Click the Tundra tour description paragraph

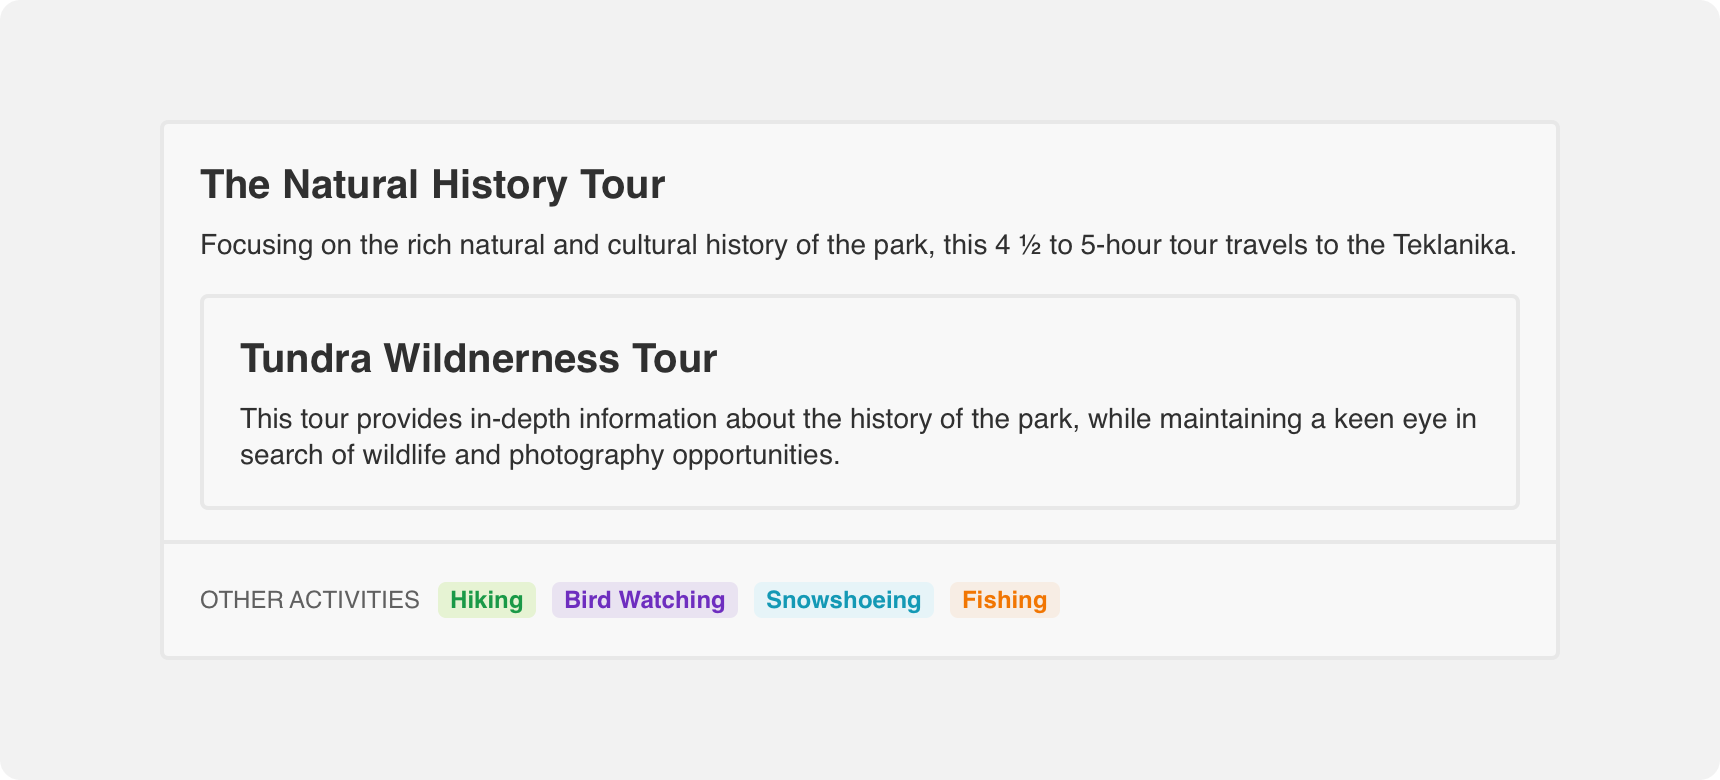(x=859, y=437)
